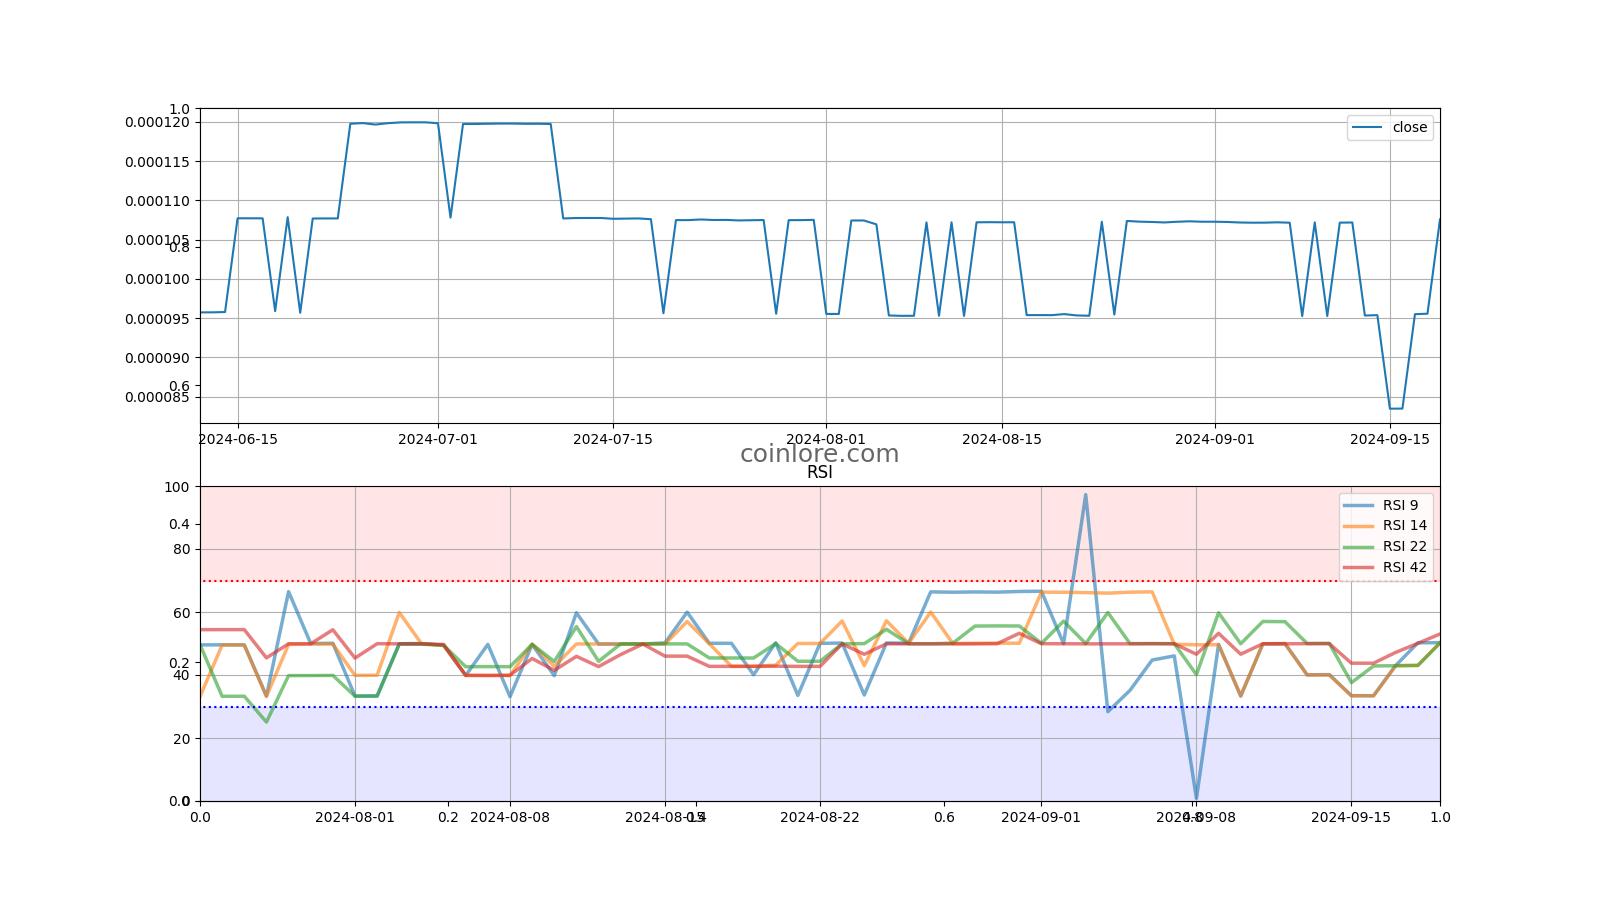Viewport: 1600px width, 900px height.
Task: Click the RSI chart title
Action: tap(819, 472)
